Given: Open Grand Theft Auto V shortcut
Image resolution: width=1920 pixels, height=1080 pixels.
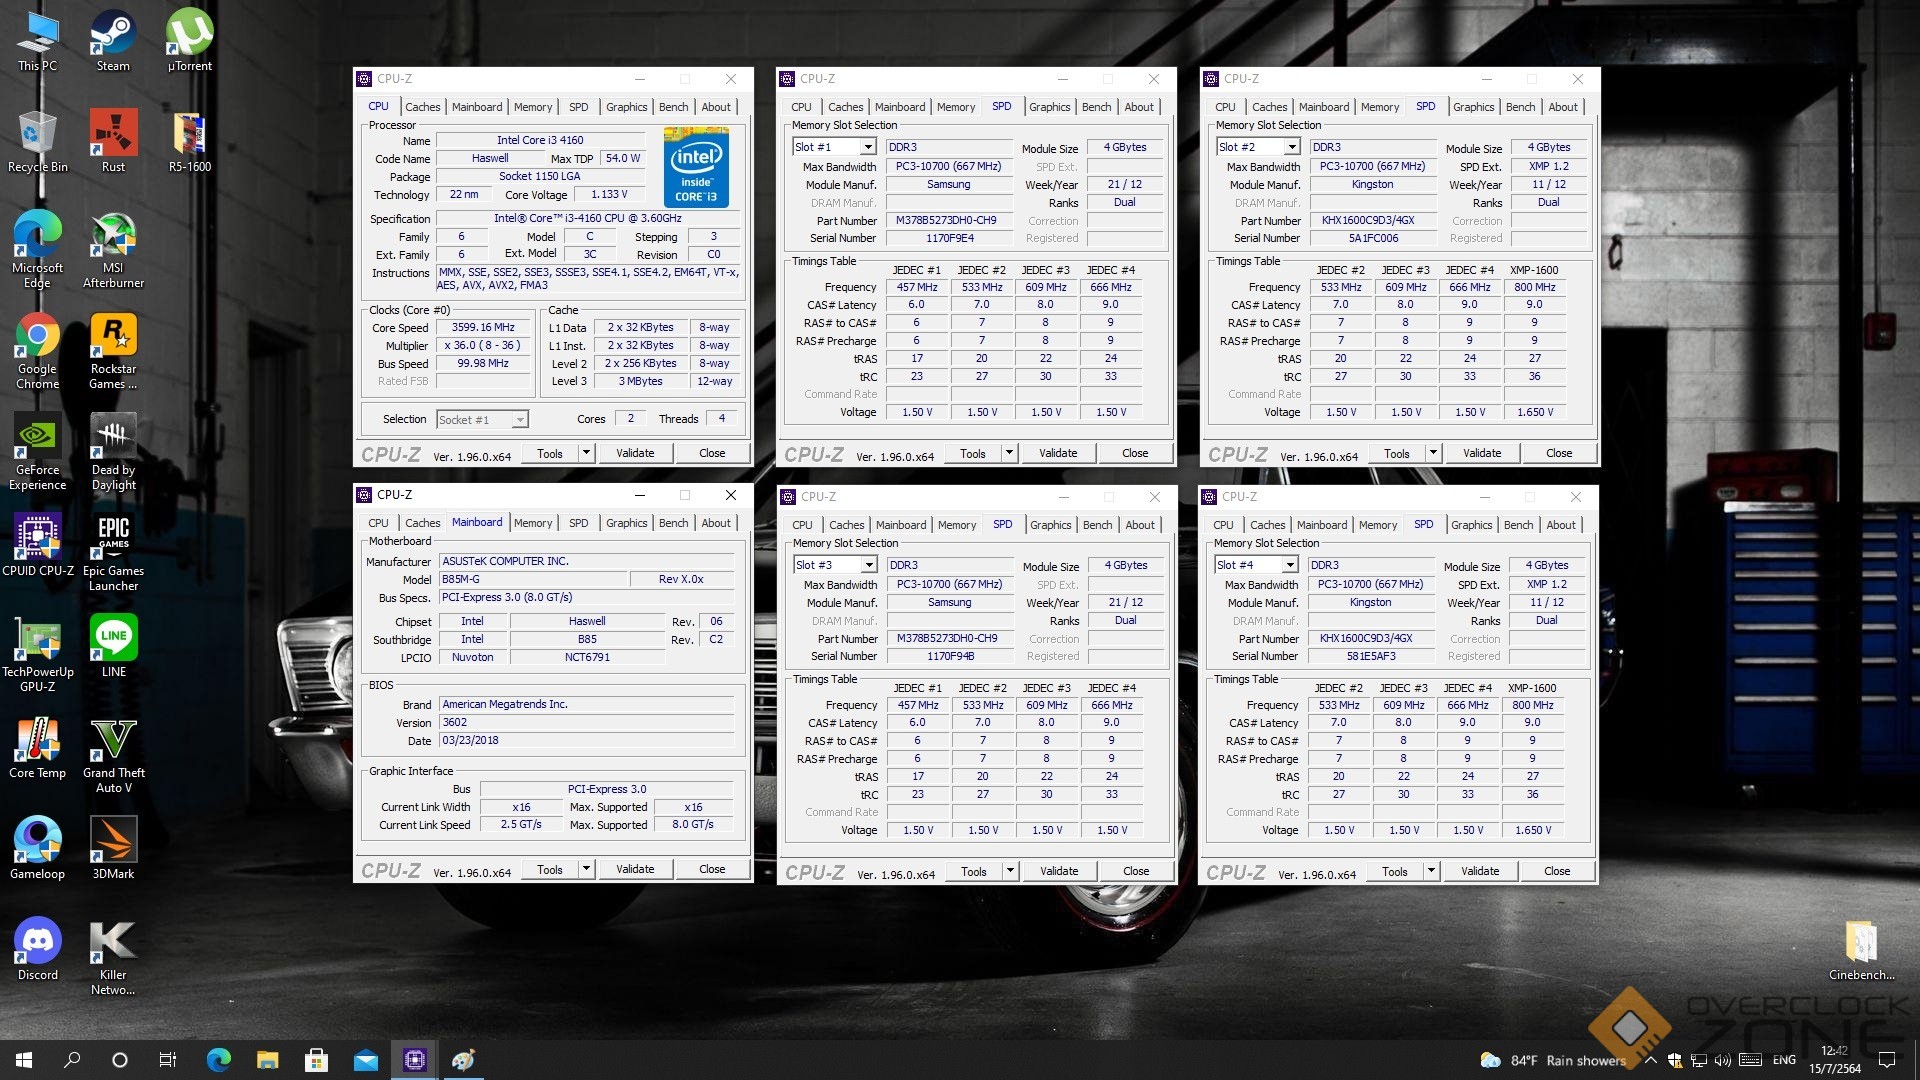Looking at the screenshot, I should click(x=113, y=755).
